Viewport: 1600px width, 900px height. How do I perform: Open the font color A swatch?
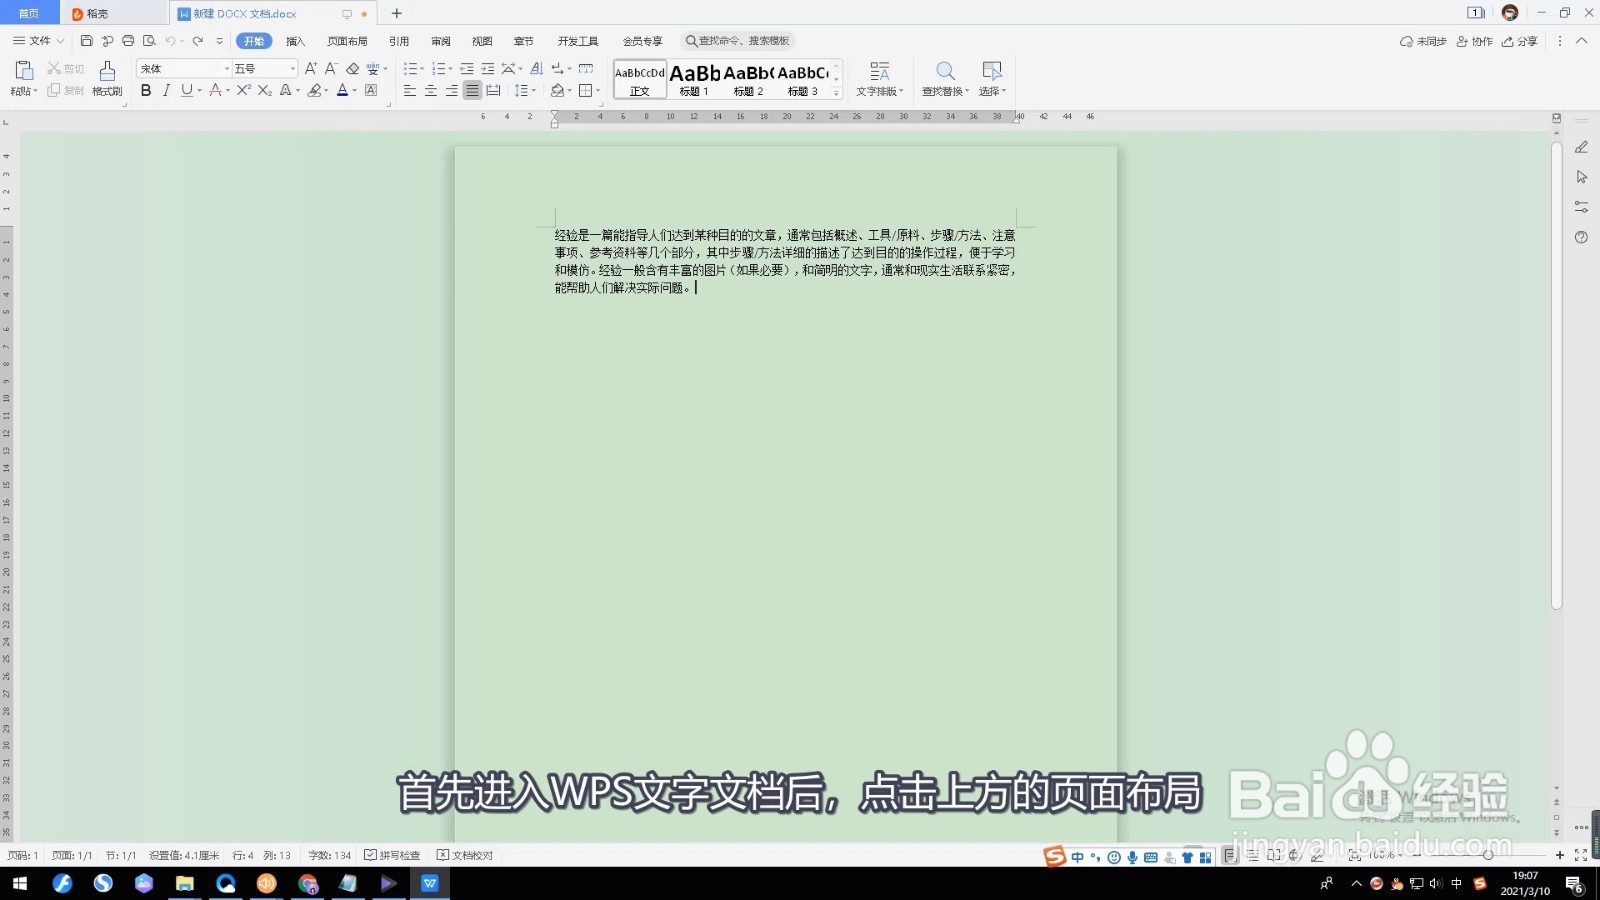point(342,90)
